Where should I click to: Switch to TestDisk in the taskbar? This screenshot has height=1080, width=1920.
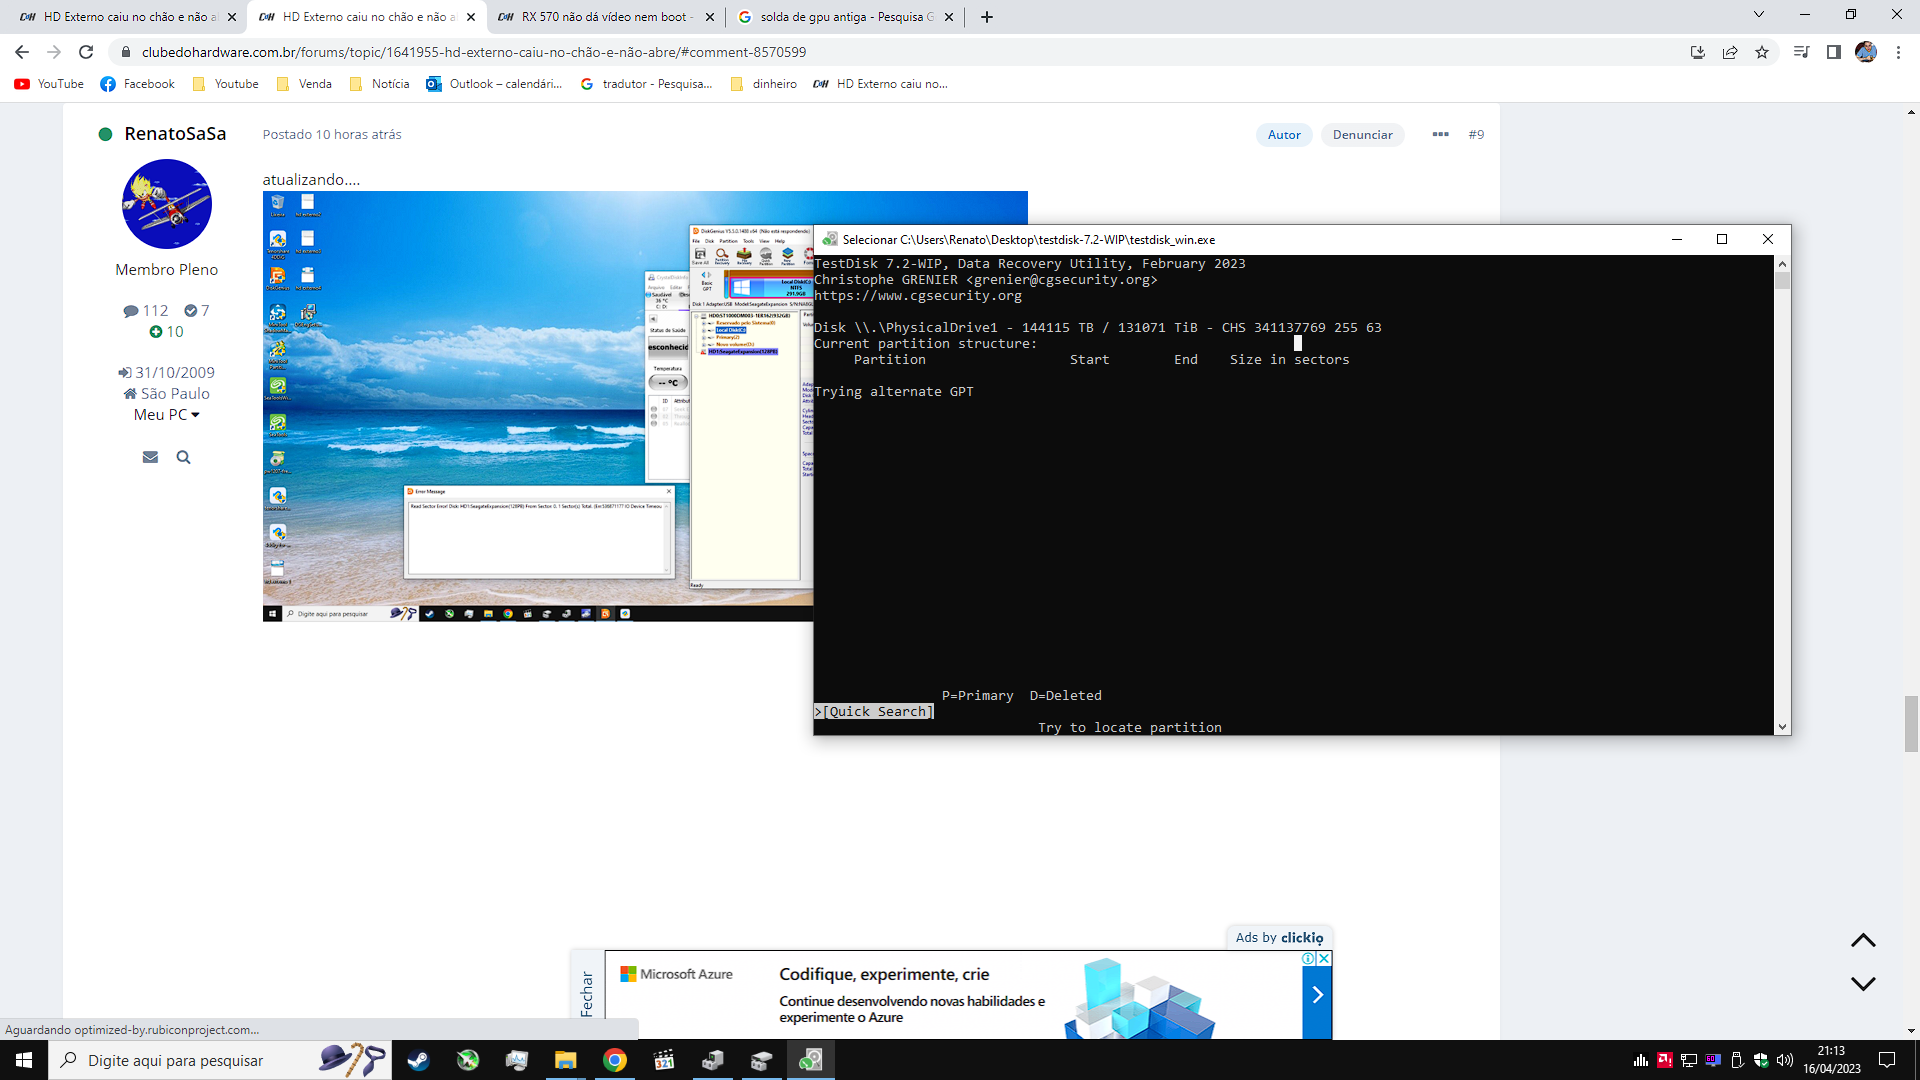(811, 1060)
